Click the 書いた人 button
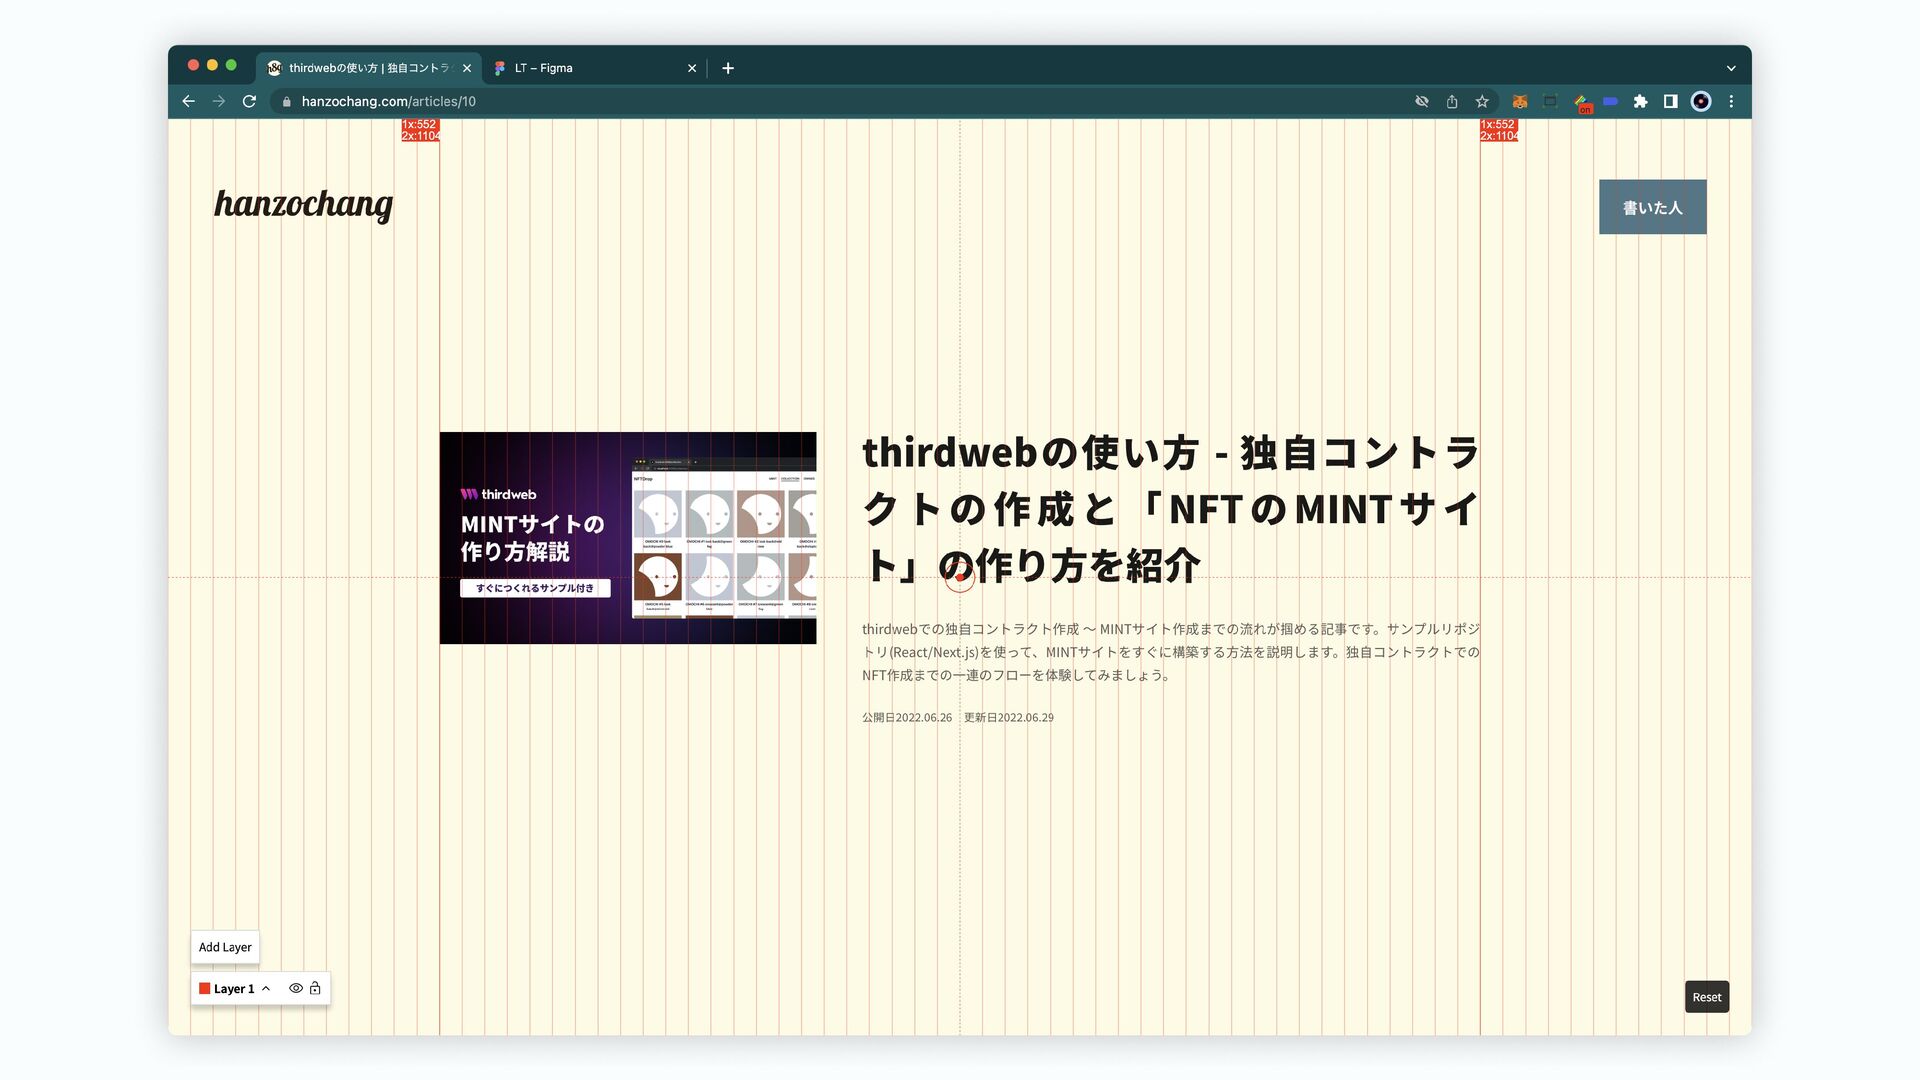 [x=1652, y=207]
